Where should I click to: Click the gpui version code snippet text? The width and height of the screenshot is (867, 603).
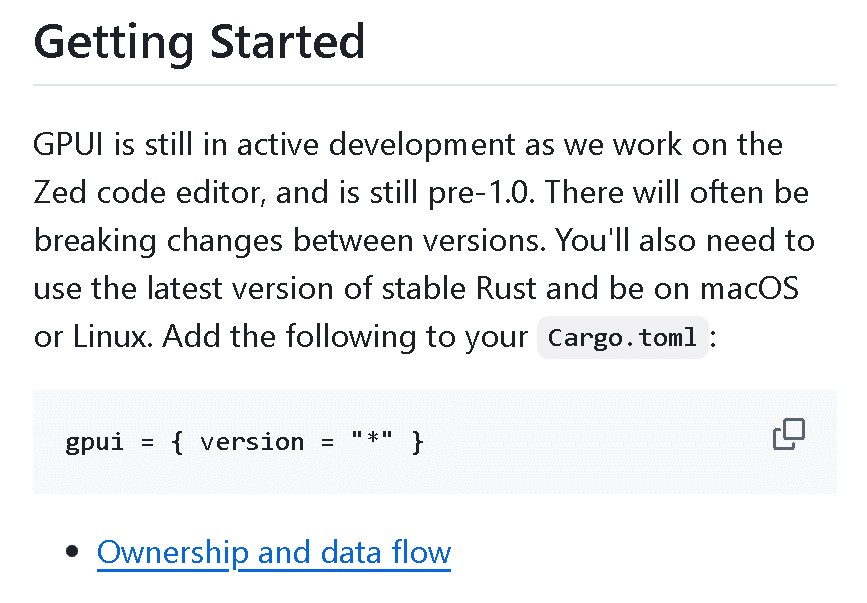click(x=243, y=442)
